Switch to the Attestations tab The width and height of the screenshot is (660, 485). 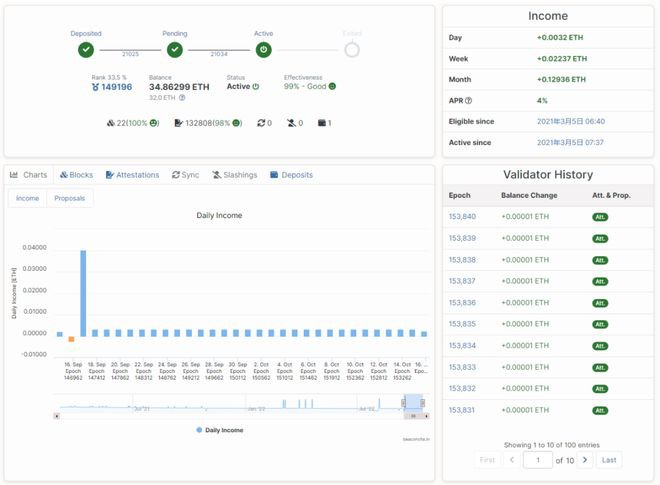tap(132, 175)
